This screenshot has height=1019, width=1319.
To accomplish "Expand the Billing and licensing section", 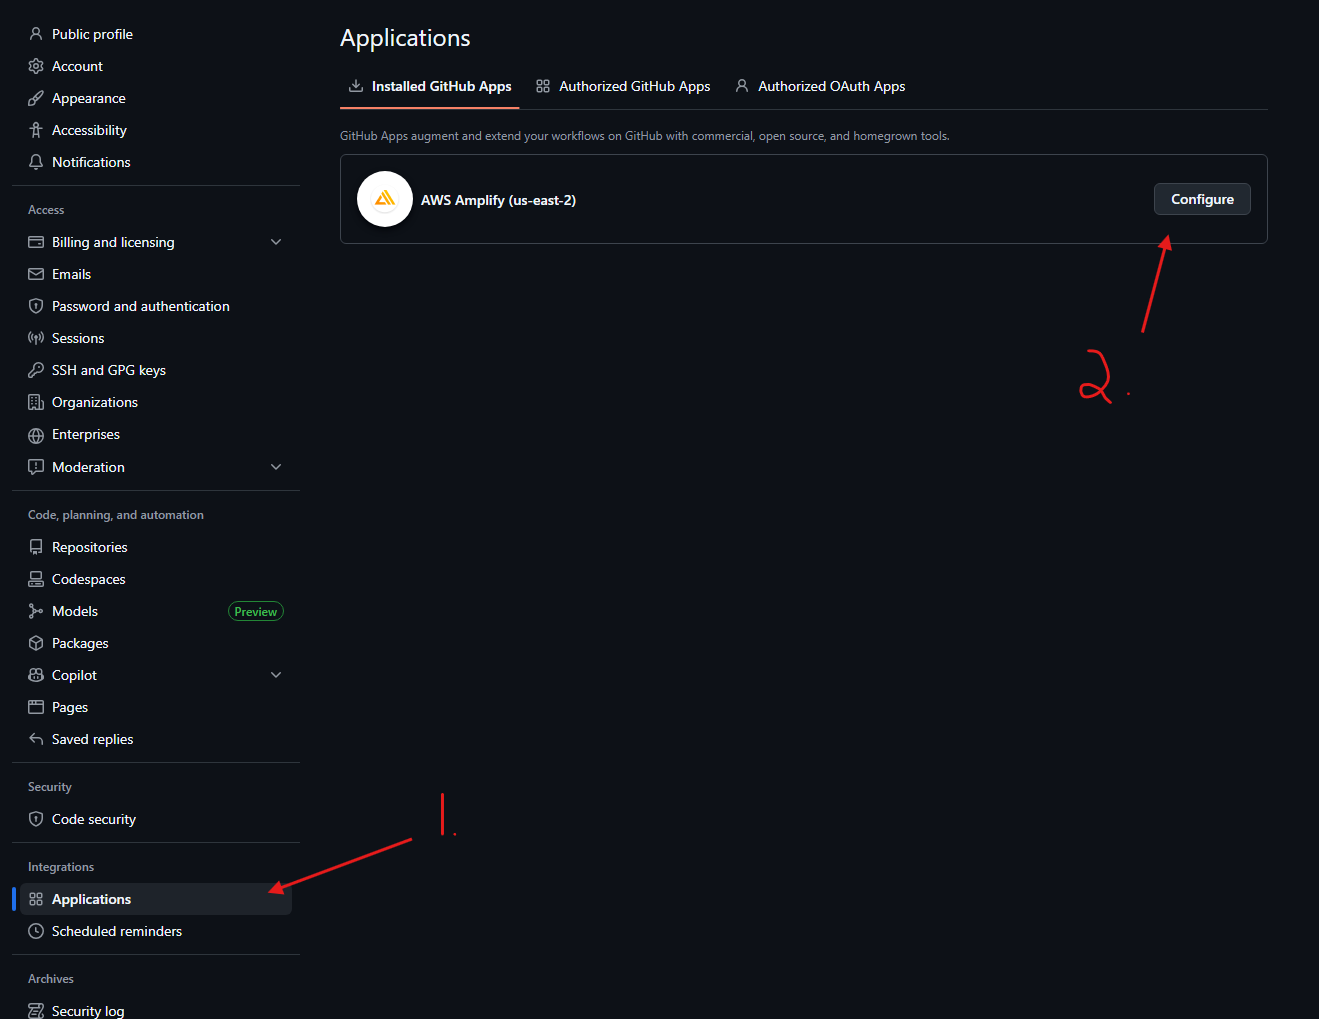I will click(x=275, y=241).
